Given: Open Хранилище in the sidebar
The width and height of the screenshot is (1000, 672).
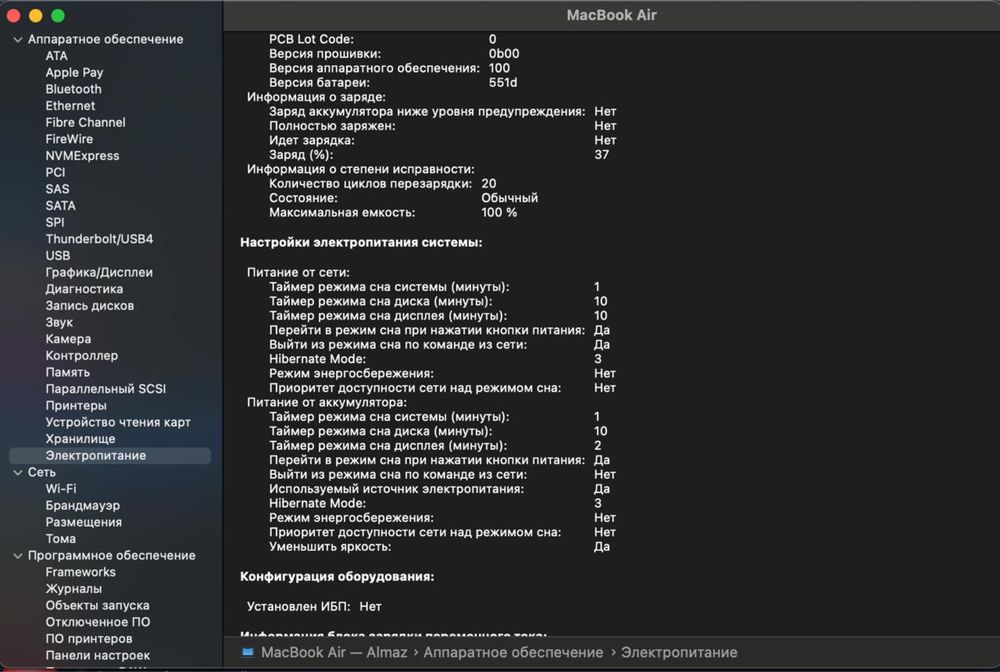Looking at the screenshot, I should tap(80, 439).
